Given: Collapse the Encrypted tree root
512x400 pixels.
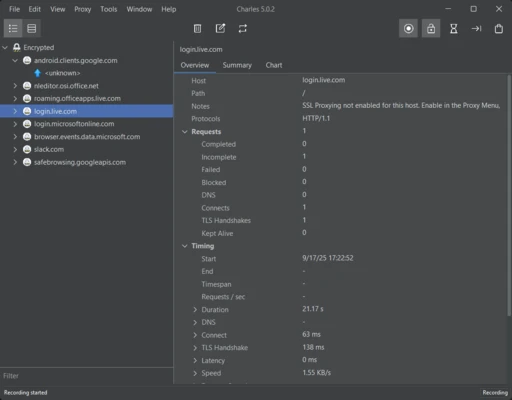Looking at the screenshot, I should (x=5, y=48).
